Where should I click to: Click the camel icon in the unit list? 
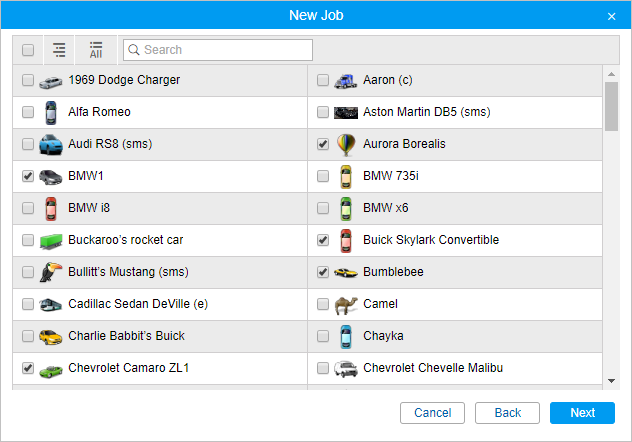click(x=346, y=304)
